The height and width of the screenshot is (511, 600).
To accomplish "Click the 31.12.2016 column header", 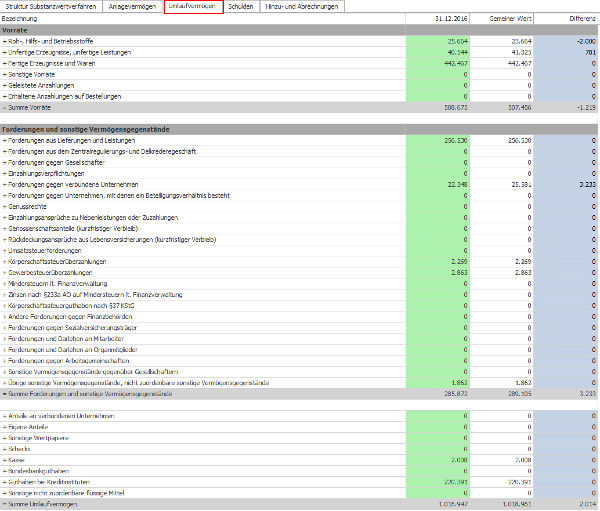I will pyautogui.click(x=438, y=18).
